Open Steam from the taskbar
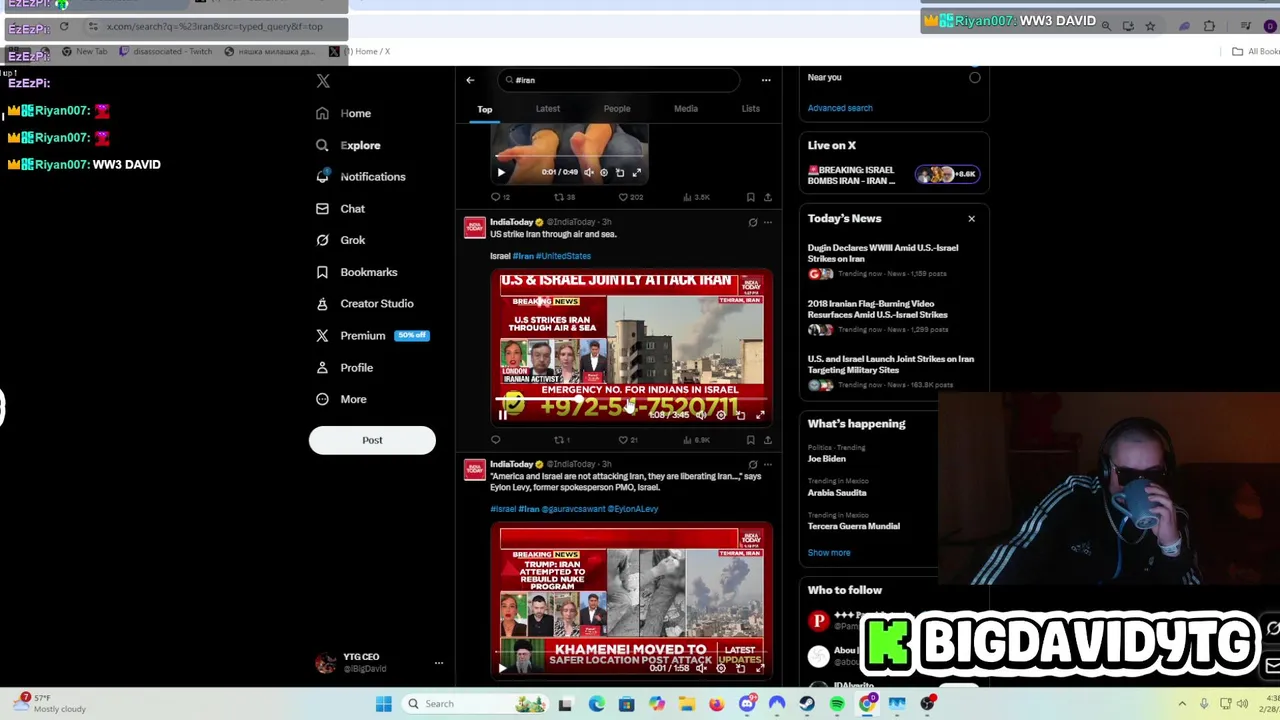Image resolution: width=1280 pixels, height=720 pixels. point(807,704)
